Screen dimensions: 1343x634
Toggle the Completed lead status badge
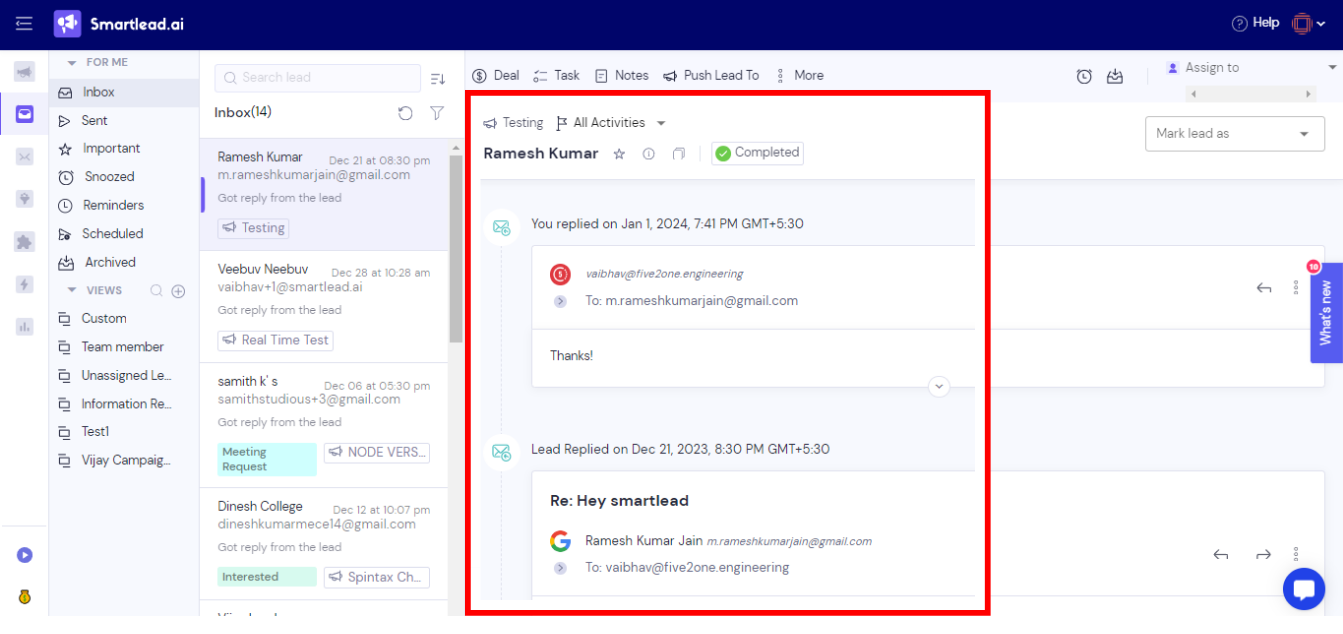[757, 152]
